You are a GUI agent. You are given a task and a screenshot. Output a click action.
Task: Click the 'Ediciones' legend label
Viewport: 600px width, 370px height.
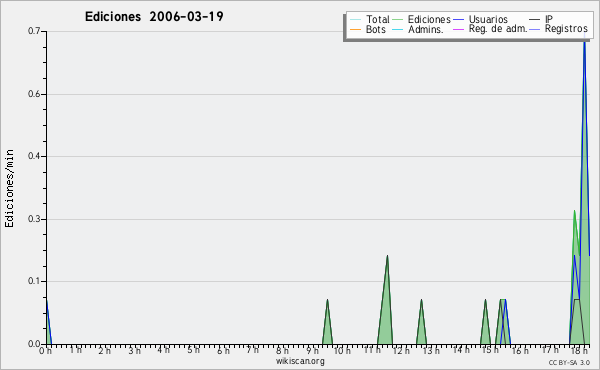[429, 19]
